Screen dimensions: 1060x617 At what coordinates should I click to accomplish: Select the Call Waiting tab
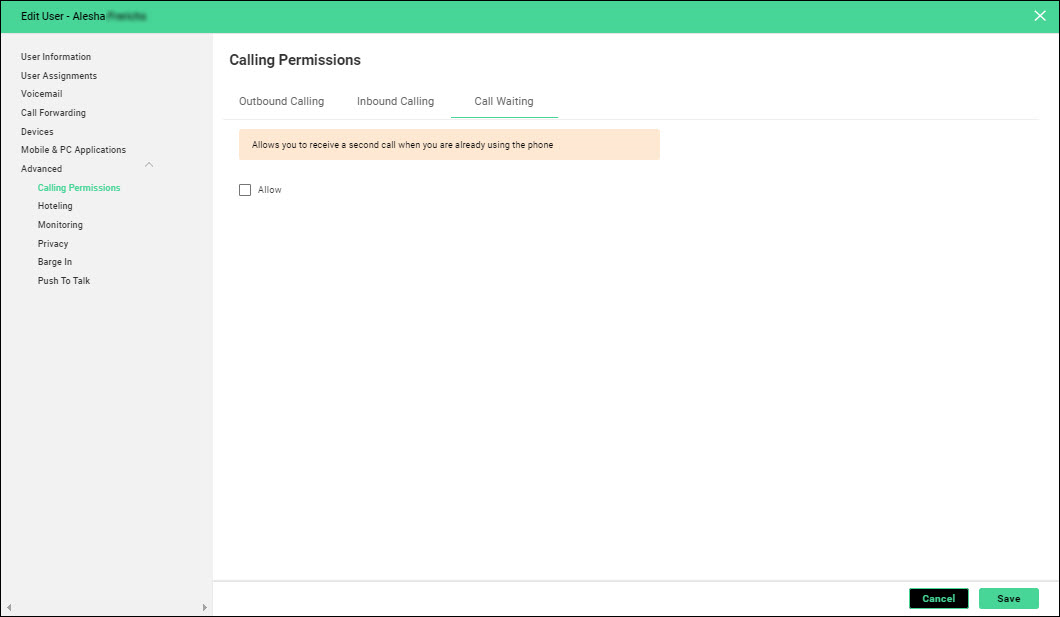click(x=503, y=102)
